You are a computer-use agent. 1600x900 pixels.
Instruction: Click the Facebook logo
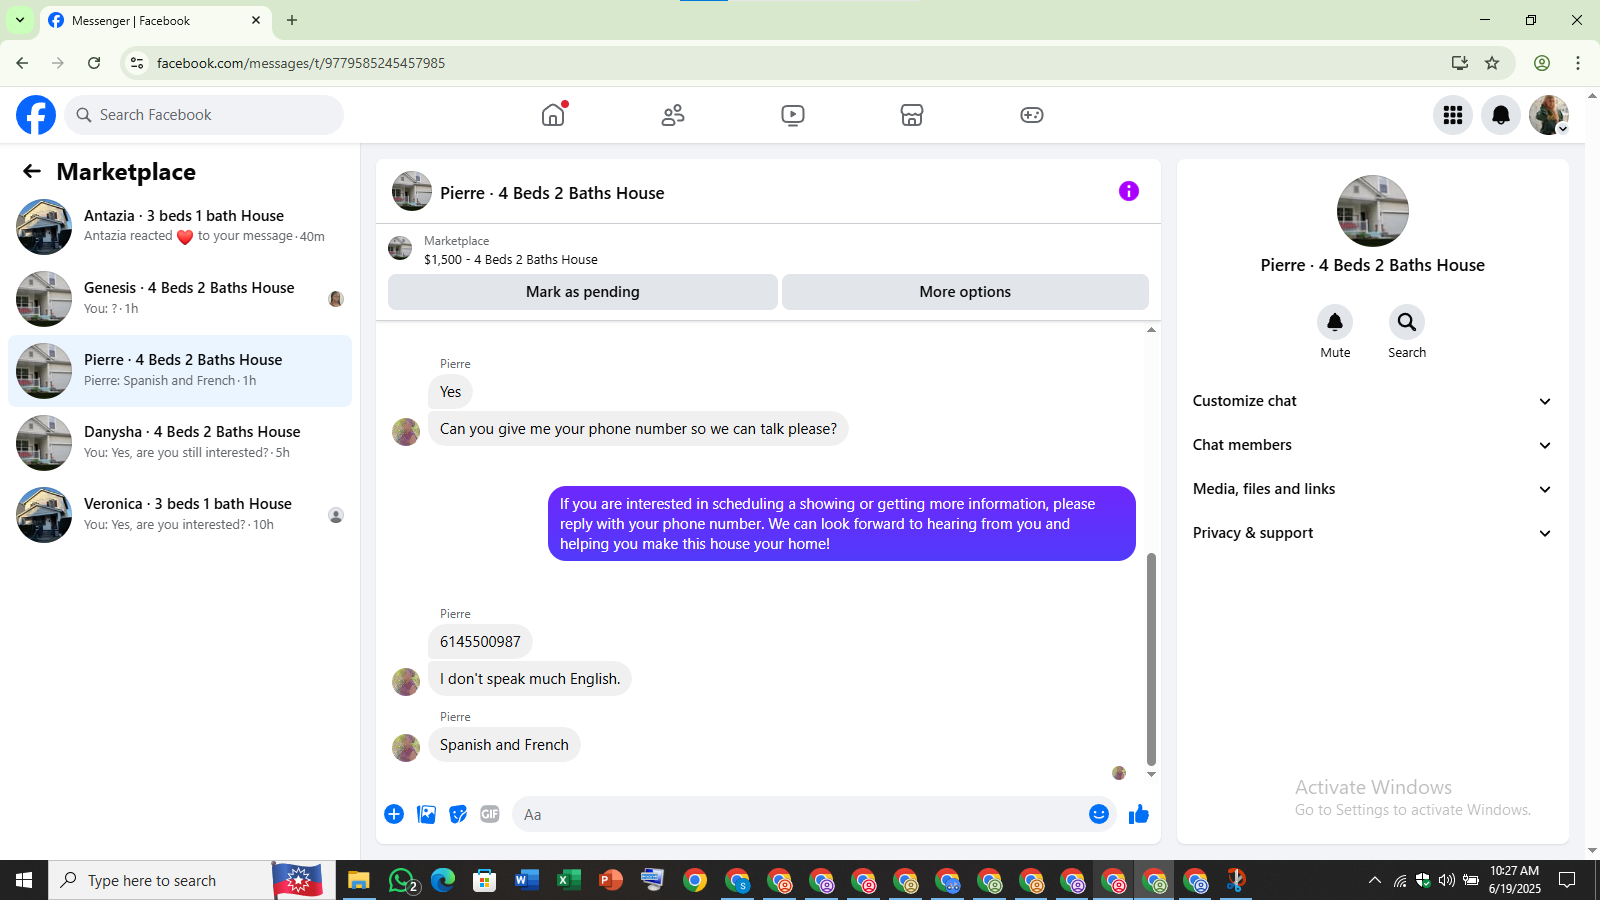tap(36, 115)
